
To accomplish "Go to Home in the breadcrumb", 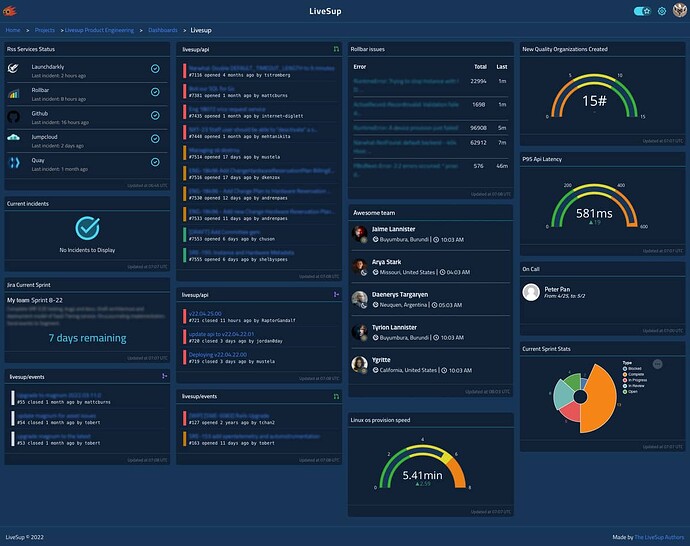I will [x=13, y=30].
